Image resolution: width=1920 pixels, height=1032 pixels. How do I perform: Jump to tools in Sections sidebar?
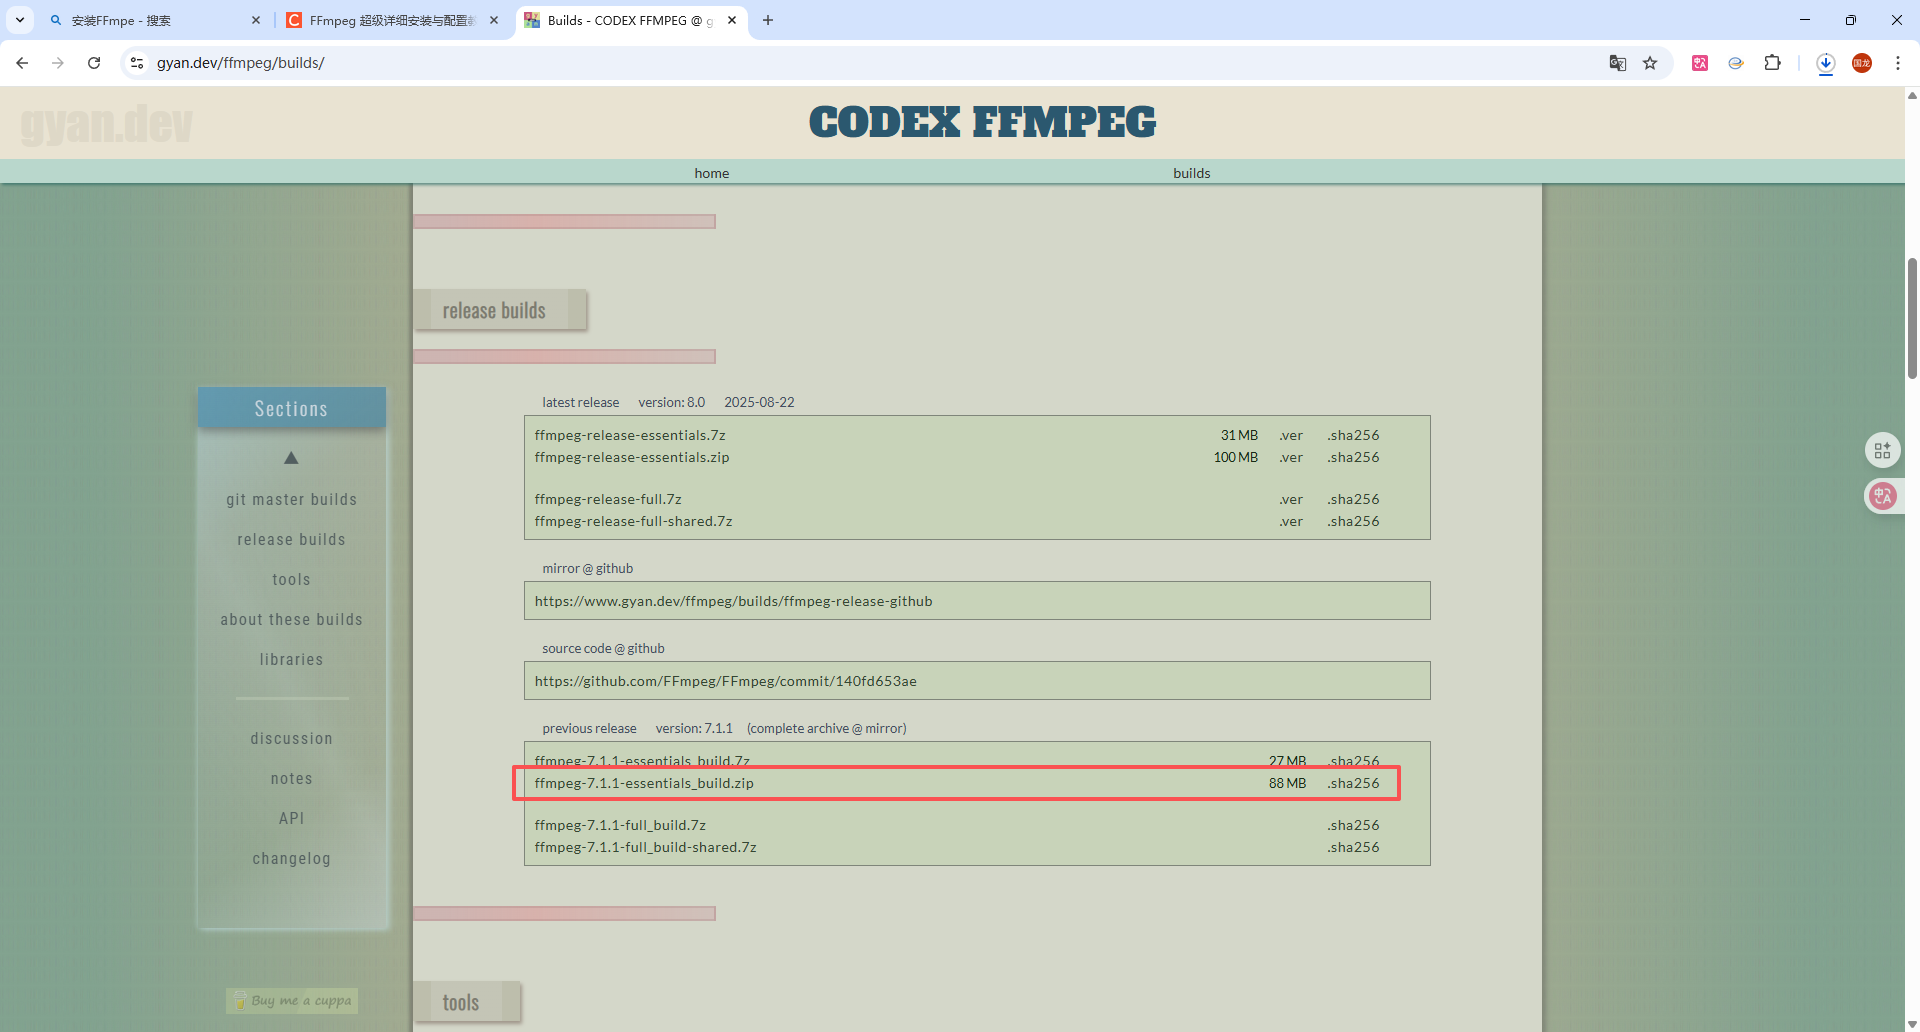click(x=291, y=580)
